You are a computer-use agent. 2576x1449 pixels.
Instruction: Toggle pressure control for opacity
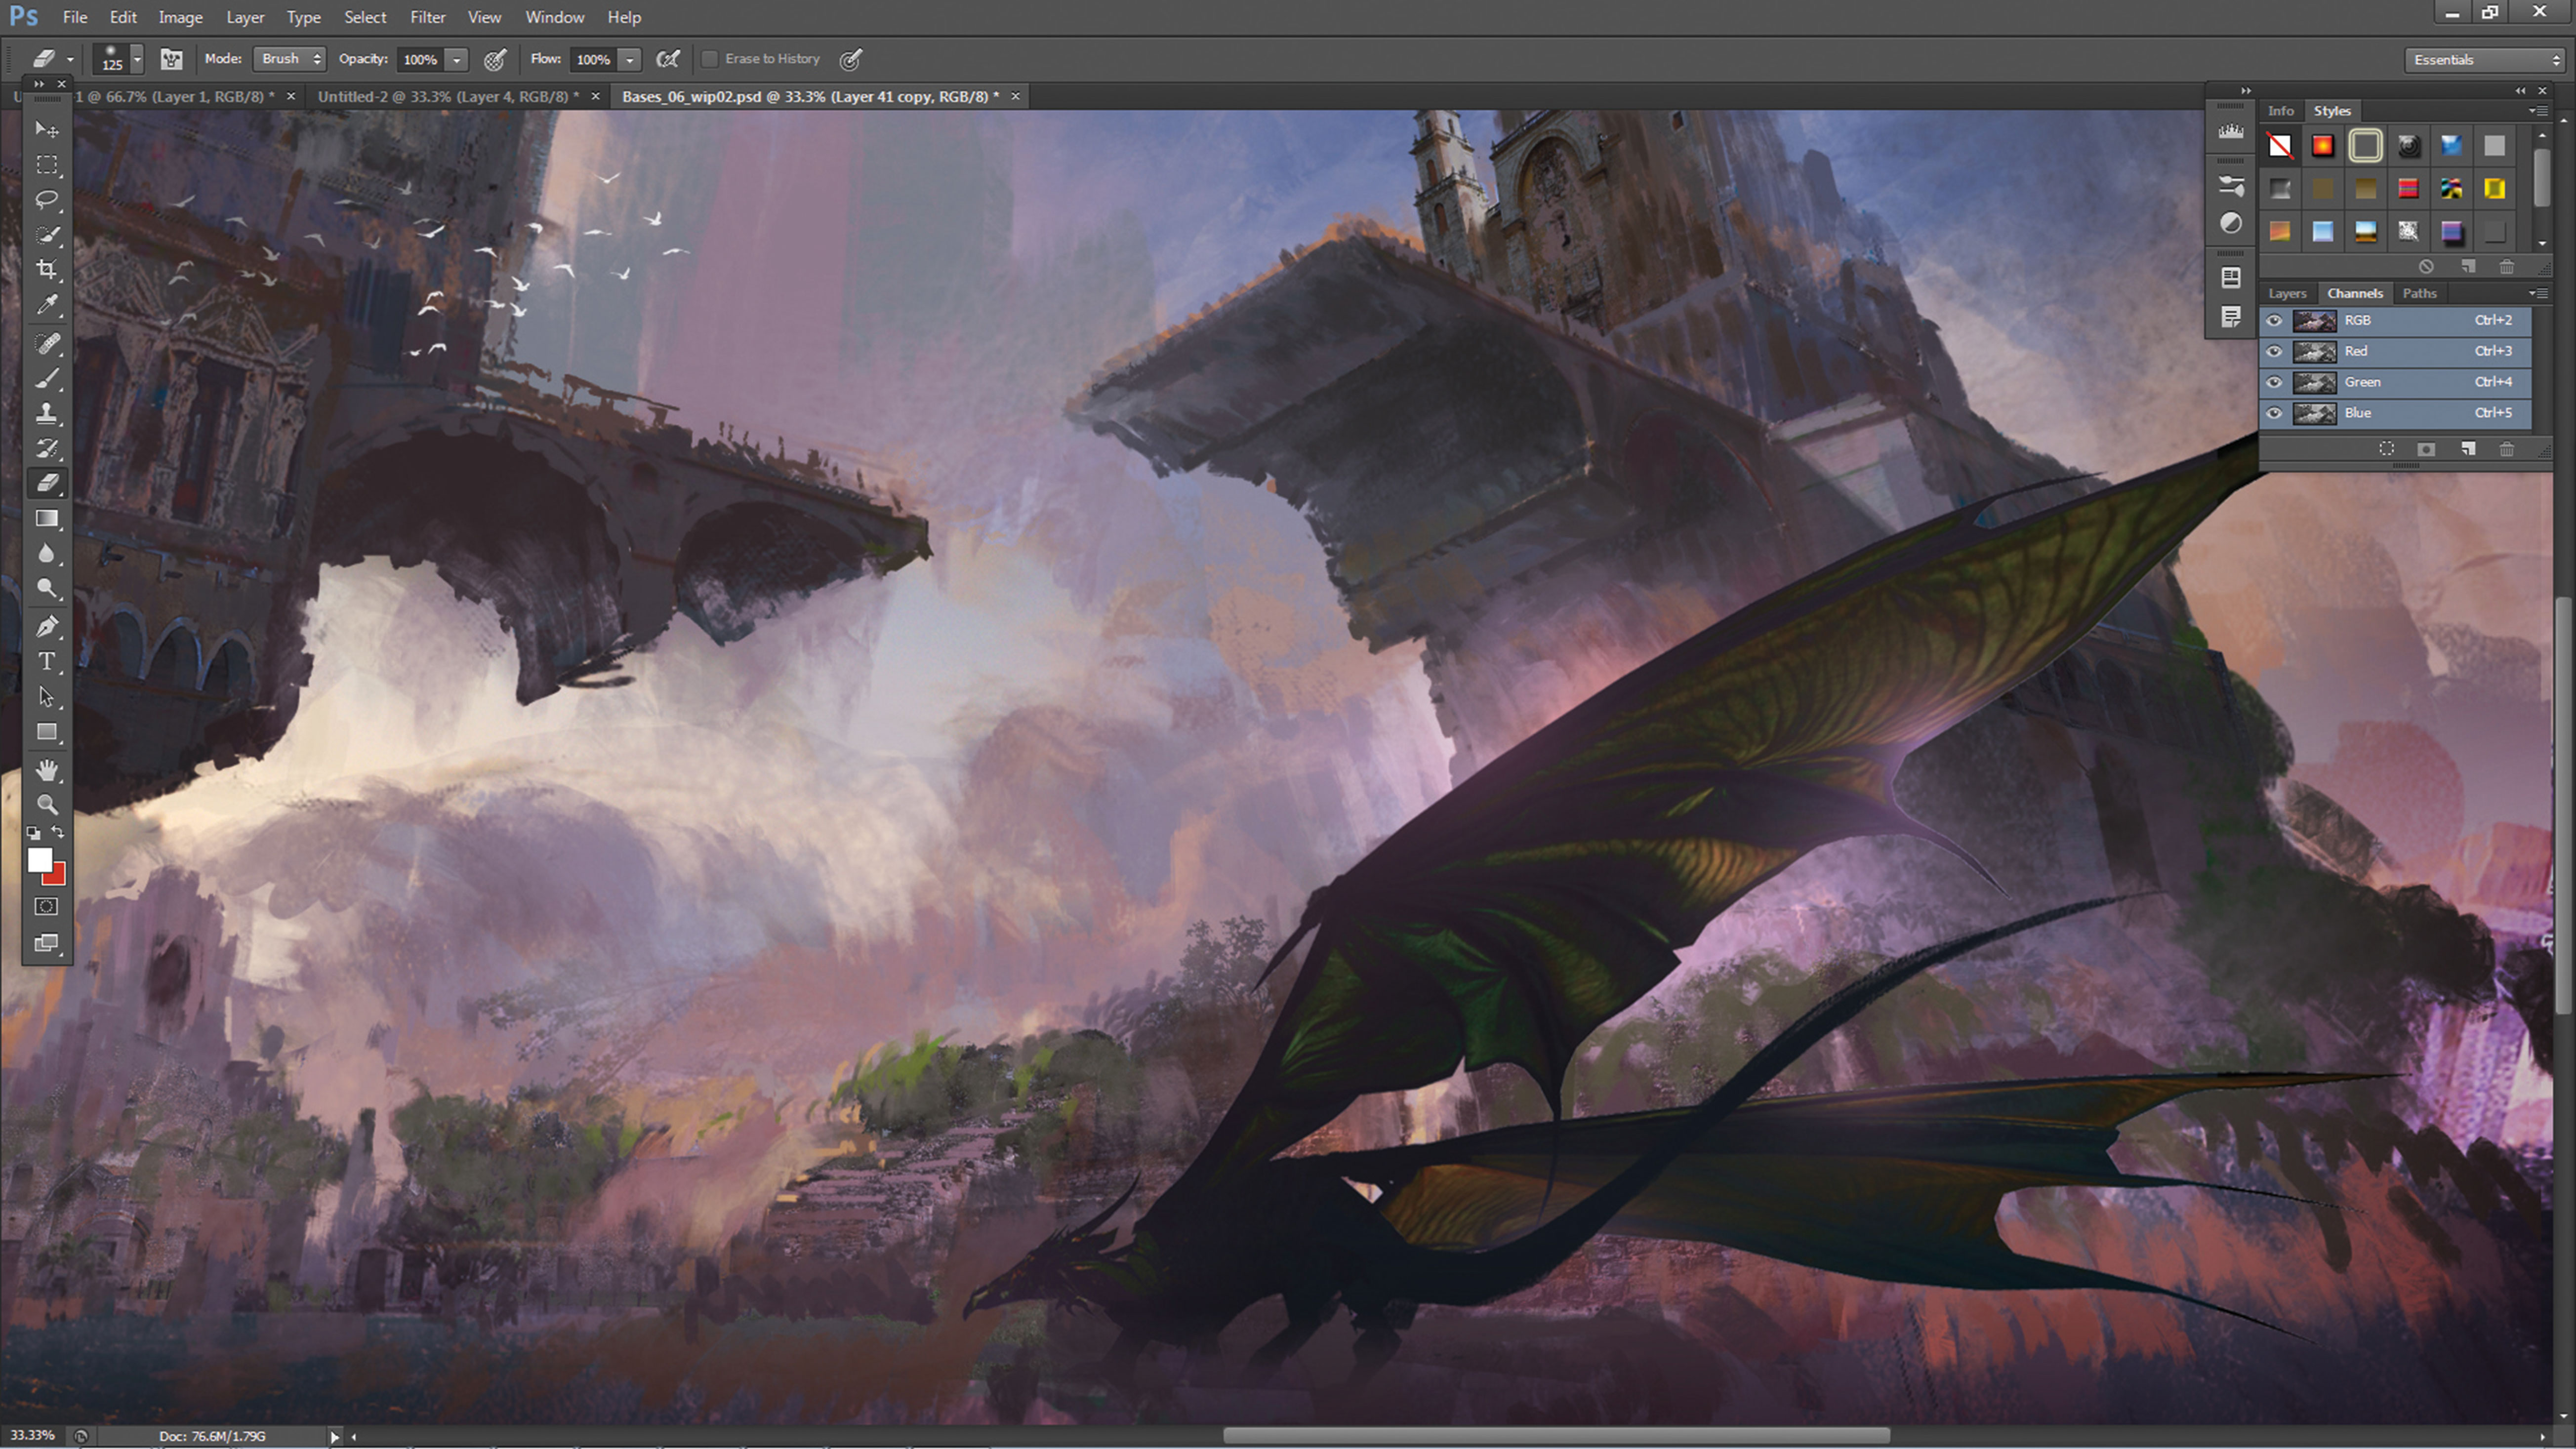[x=494, y=59]
